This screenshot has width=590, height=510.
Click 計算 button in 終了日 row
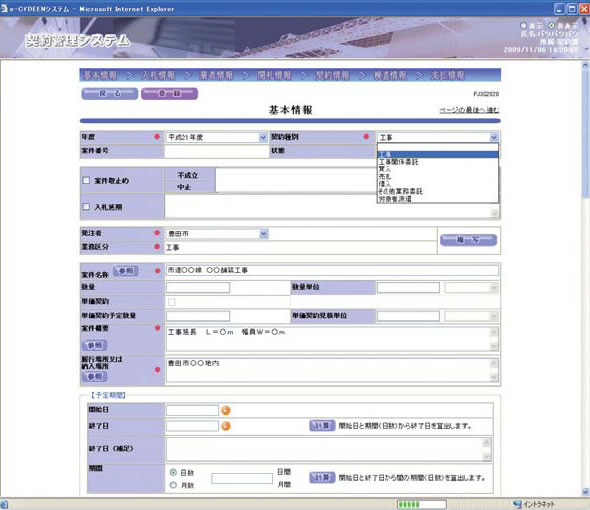pos(322,426)
